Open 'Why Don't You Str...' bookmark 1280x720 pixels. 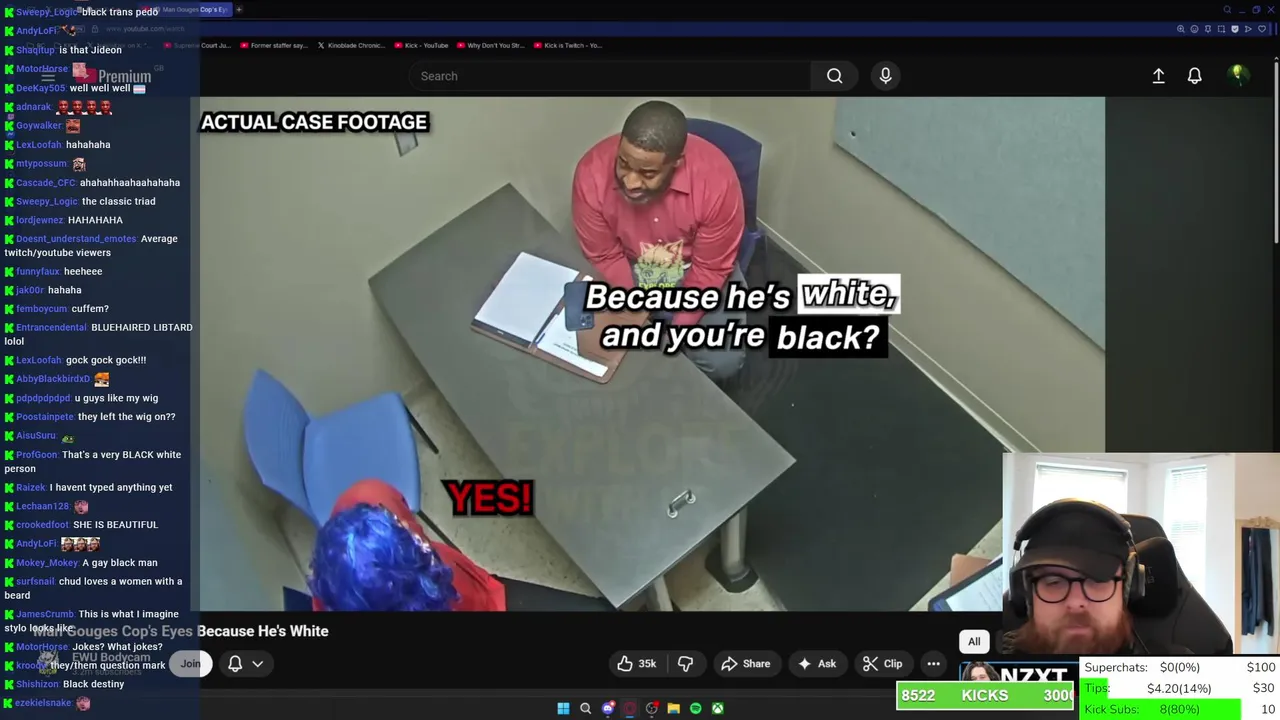(x=490, y=45)
